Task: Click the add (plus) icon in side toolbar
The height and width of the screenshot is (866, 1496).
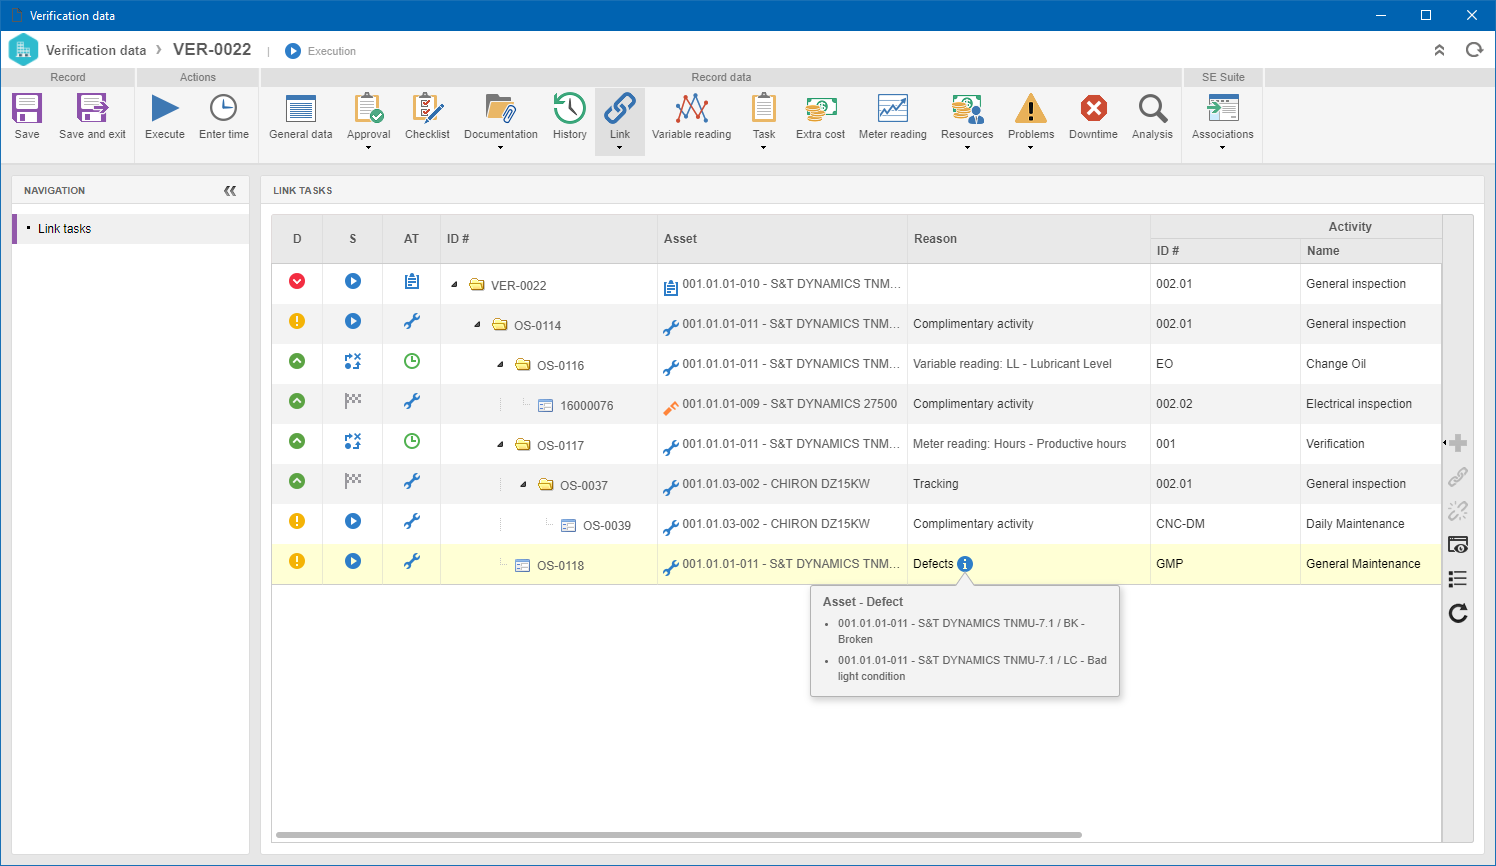Action: [1458, 443]
